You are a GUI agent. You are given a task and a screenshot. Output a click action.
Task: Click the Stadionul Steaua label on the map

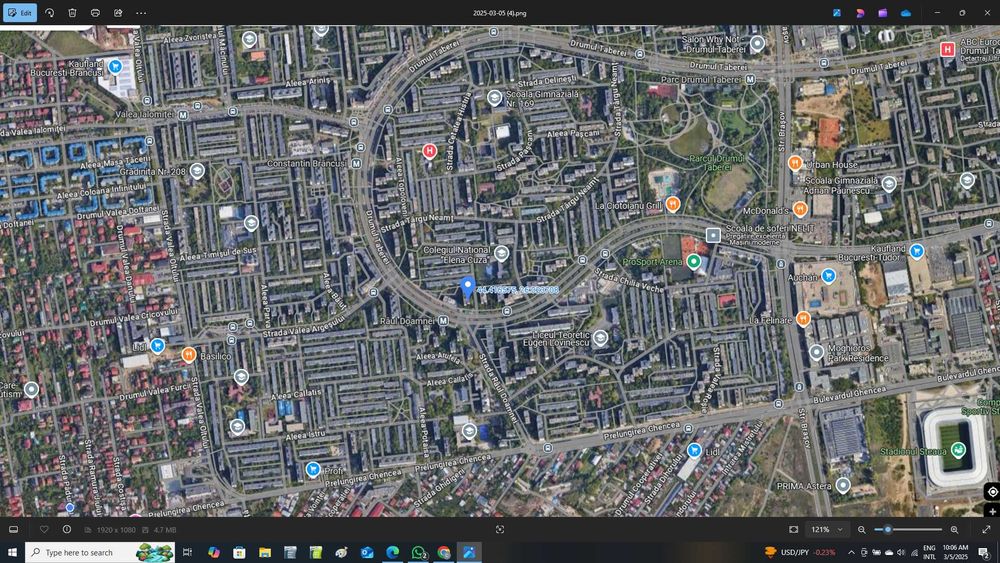(x=913, y=451)
